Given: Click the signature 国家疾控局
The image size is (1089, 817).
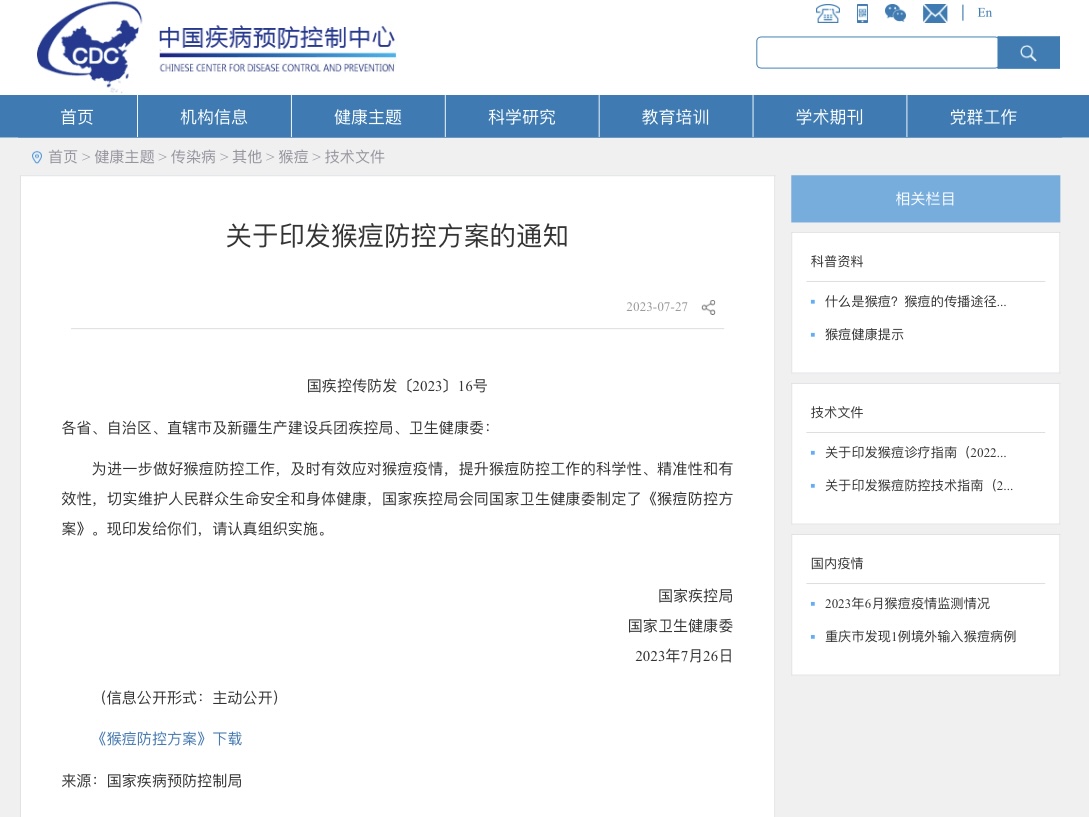Looking at the screenshot, I should click(x=695, y=596).
